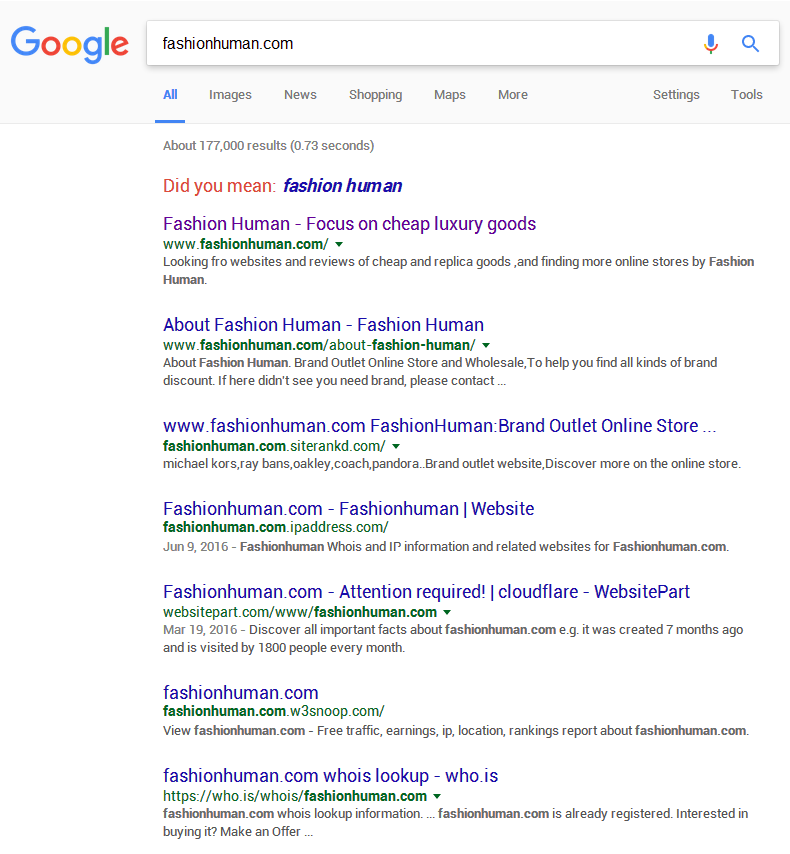Open 'fashionhuman.com whois lookup - who.is' result
The height and width of the screenshot is (854, 790).
tap(330, 776)
